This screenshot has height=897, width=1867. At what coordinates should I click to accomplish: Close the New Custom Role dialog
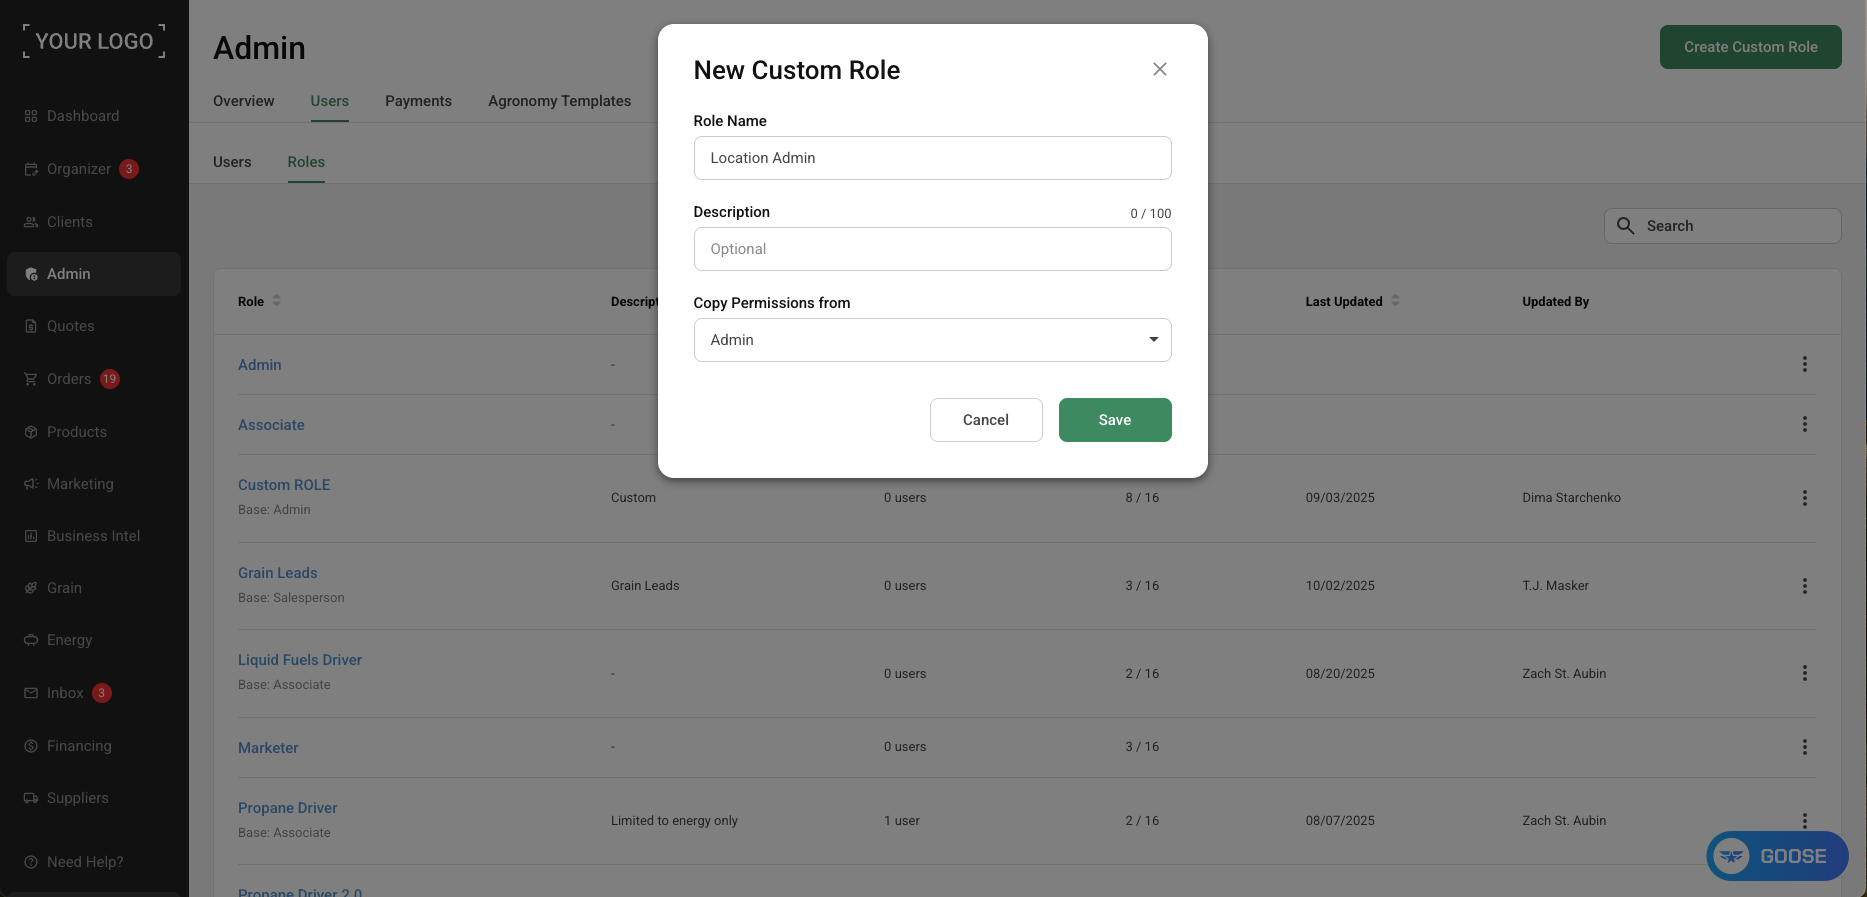[1160, 69]
